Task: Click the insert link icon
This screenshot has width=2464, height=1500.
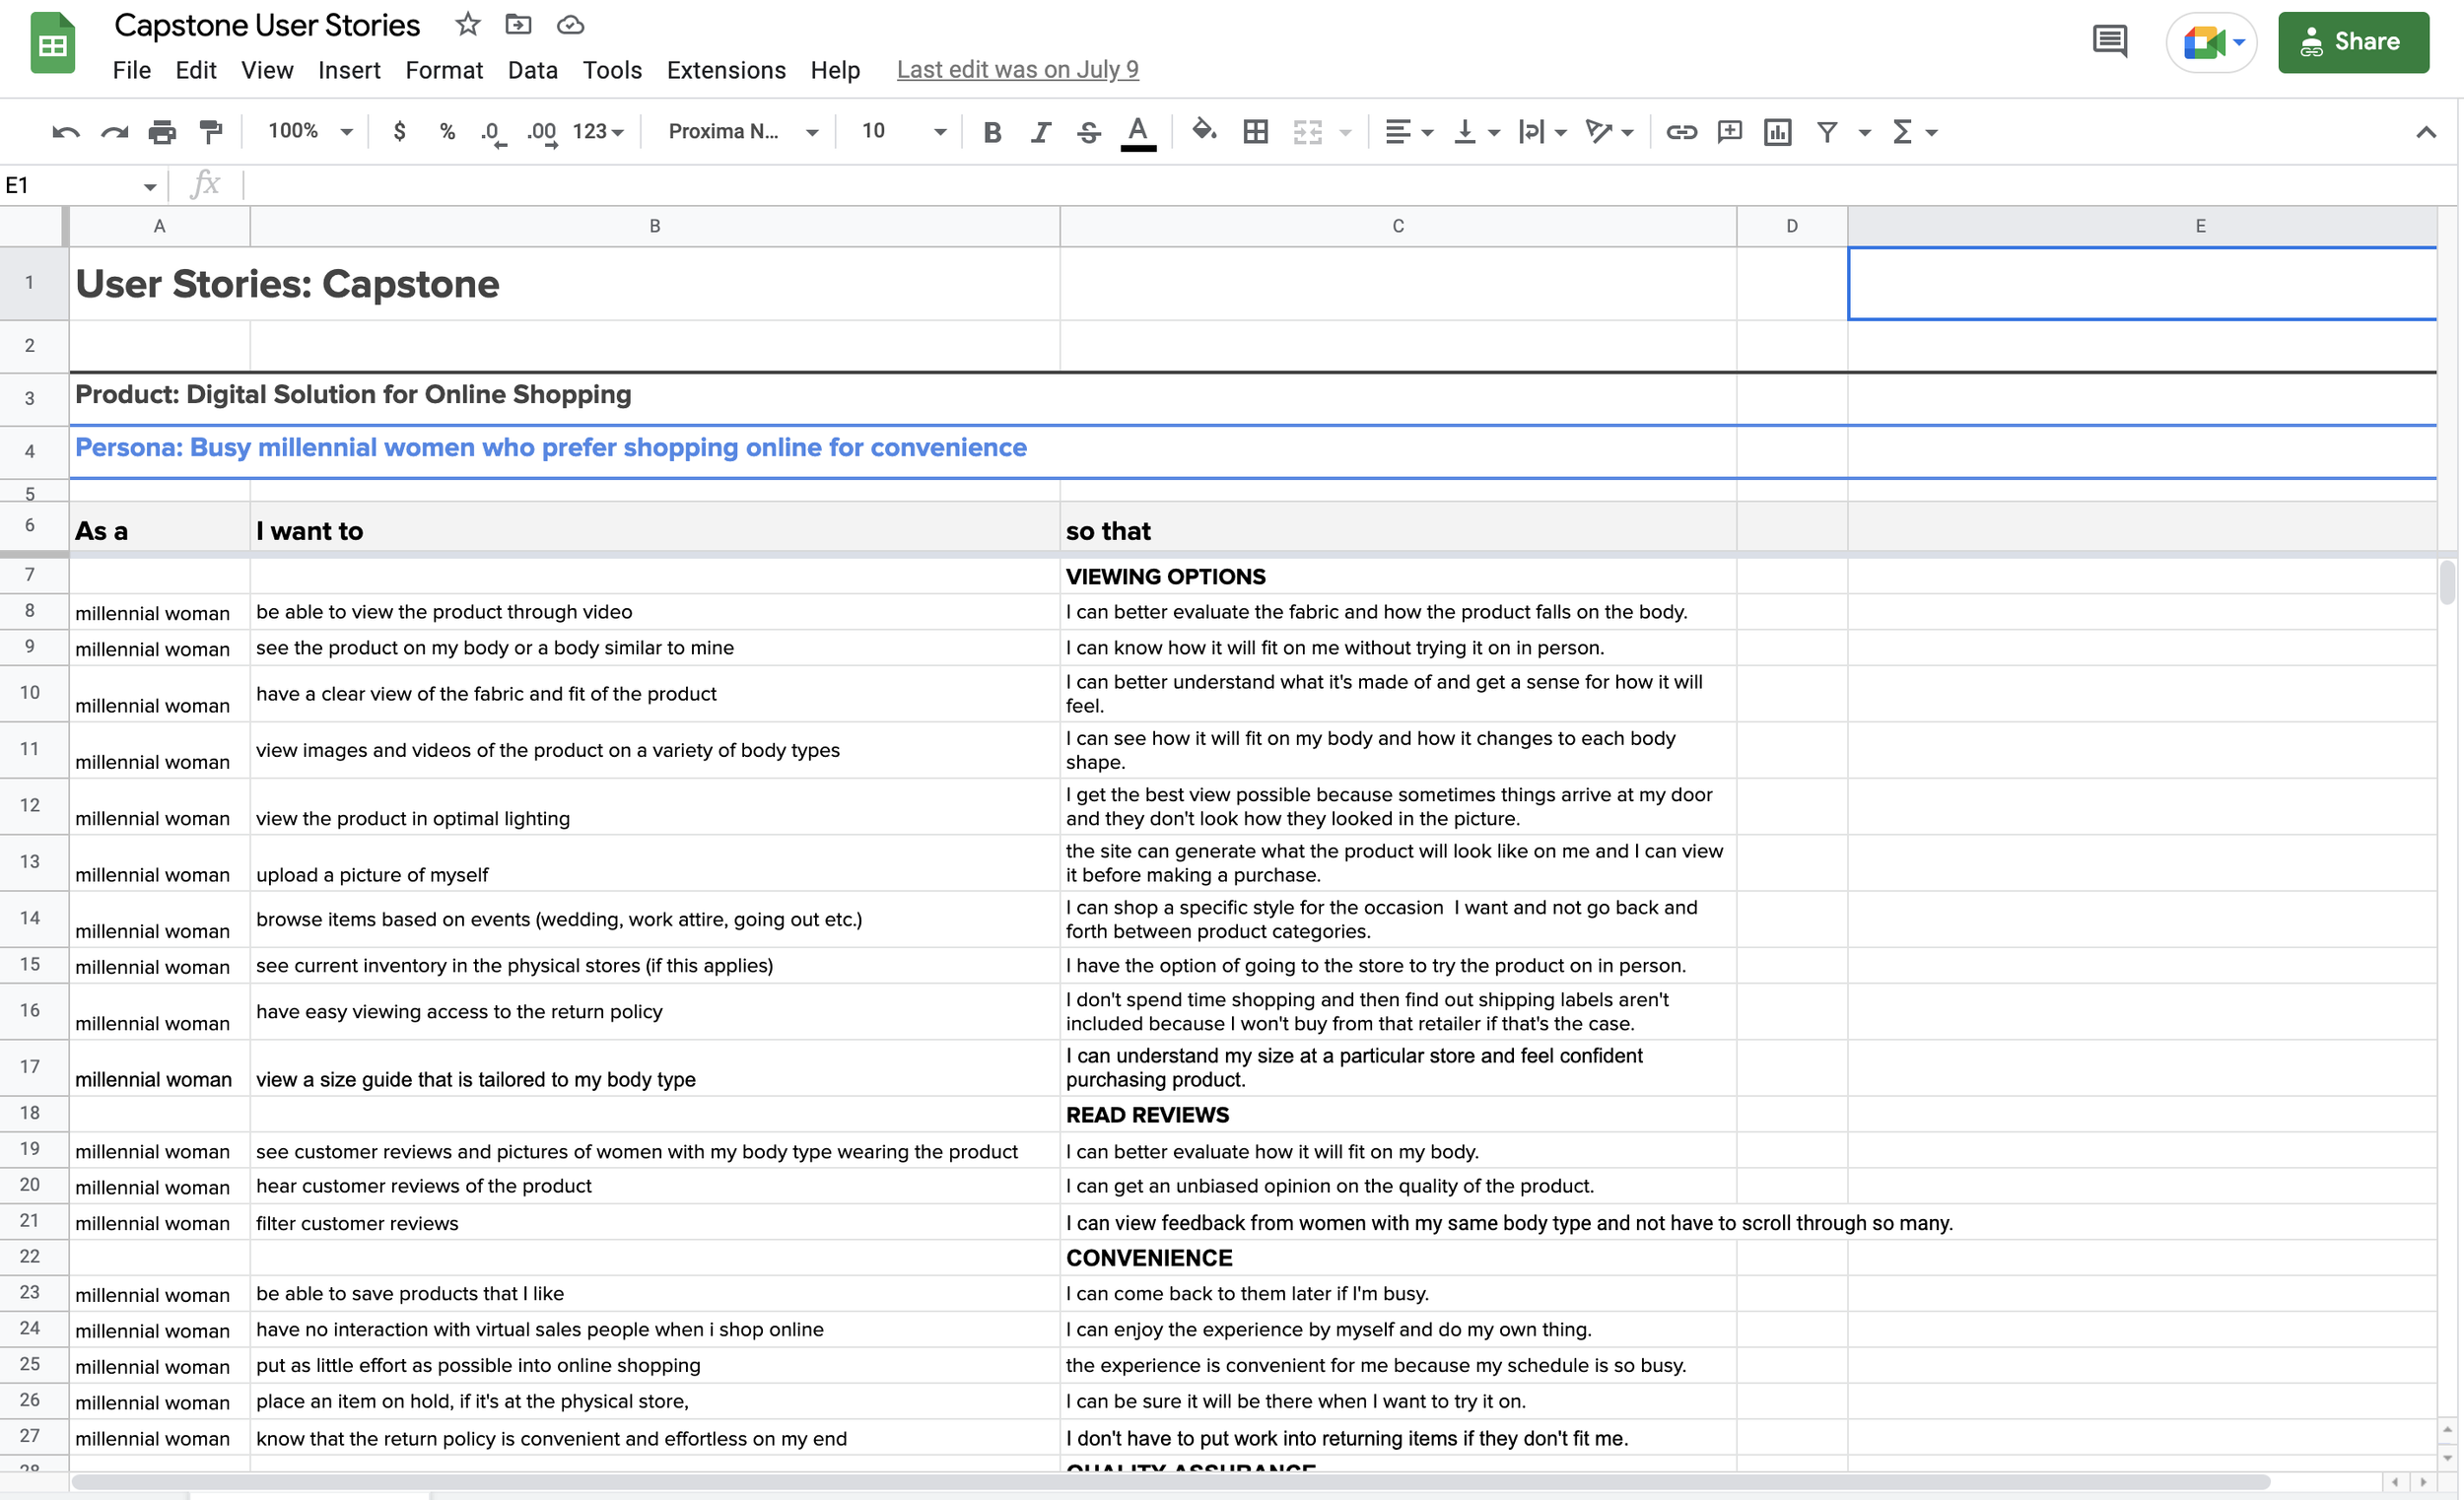Action: [x=1681, y=131]
